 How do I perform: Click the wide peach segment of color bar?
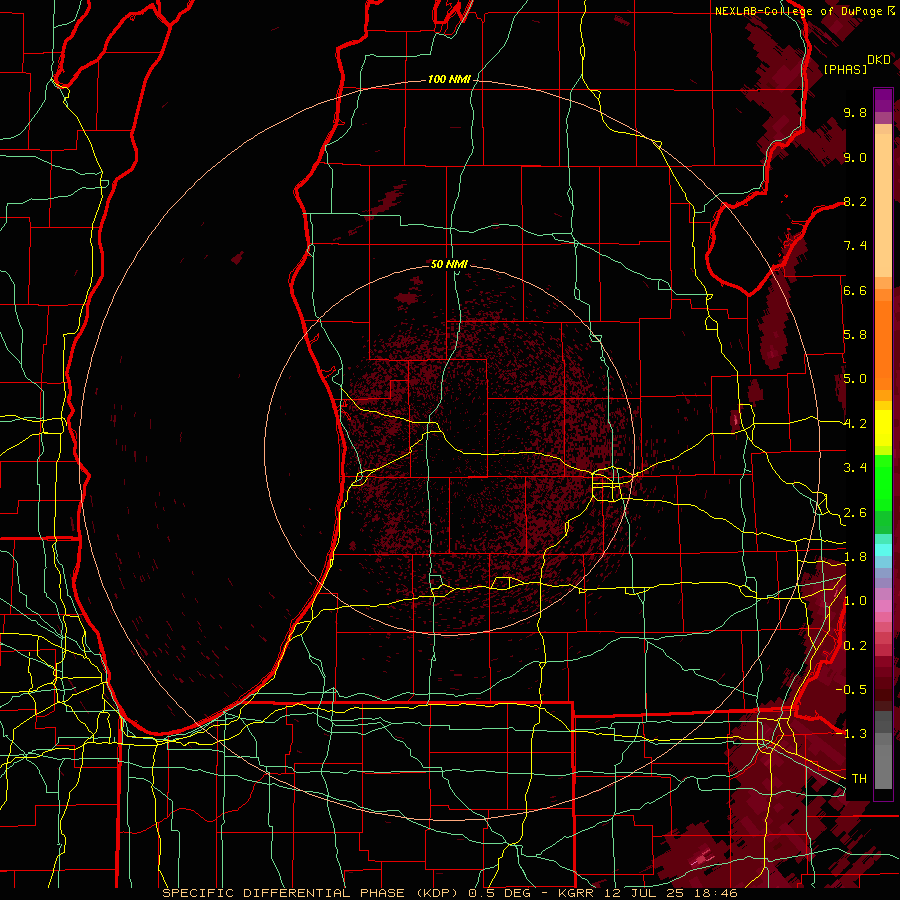[883, 207]
